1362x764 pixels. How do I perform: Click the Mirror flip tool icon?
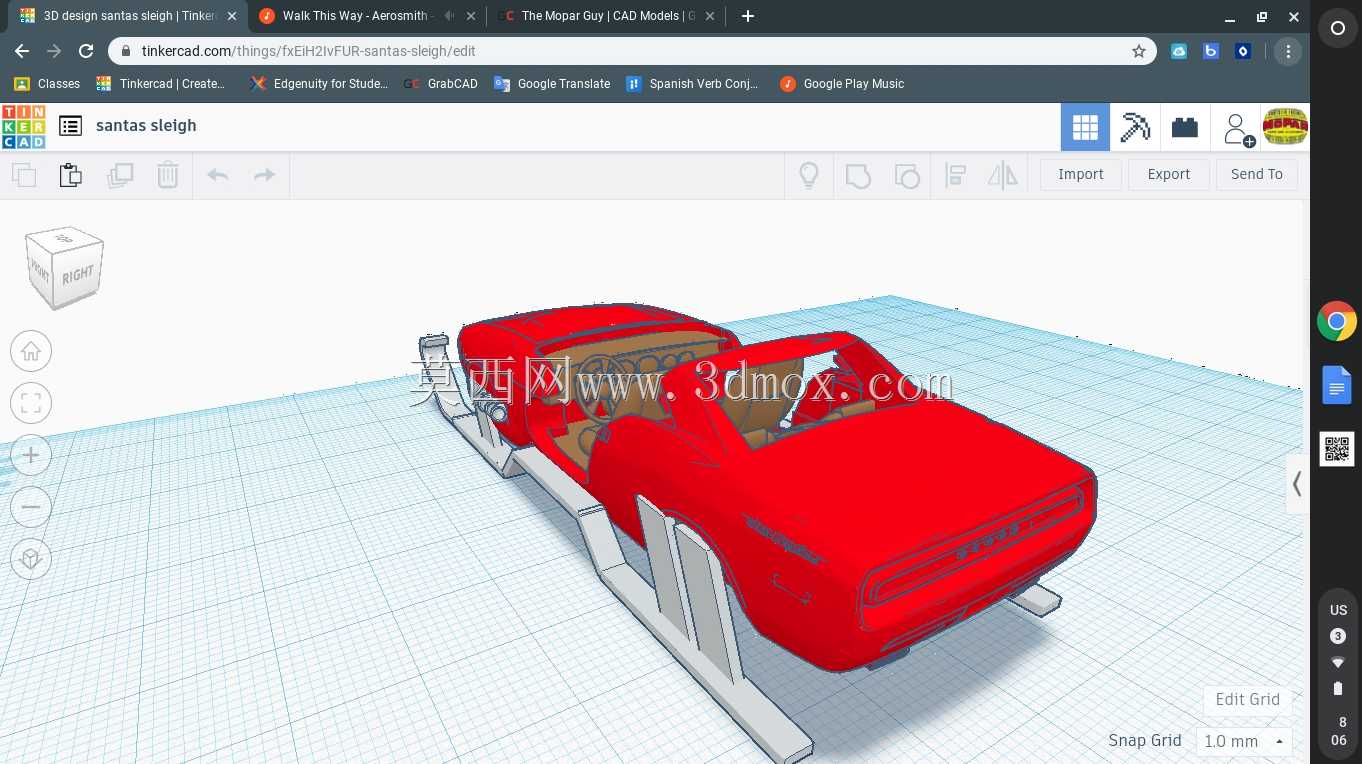pyautogui.click(x=1002, y=176)
